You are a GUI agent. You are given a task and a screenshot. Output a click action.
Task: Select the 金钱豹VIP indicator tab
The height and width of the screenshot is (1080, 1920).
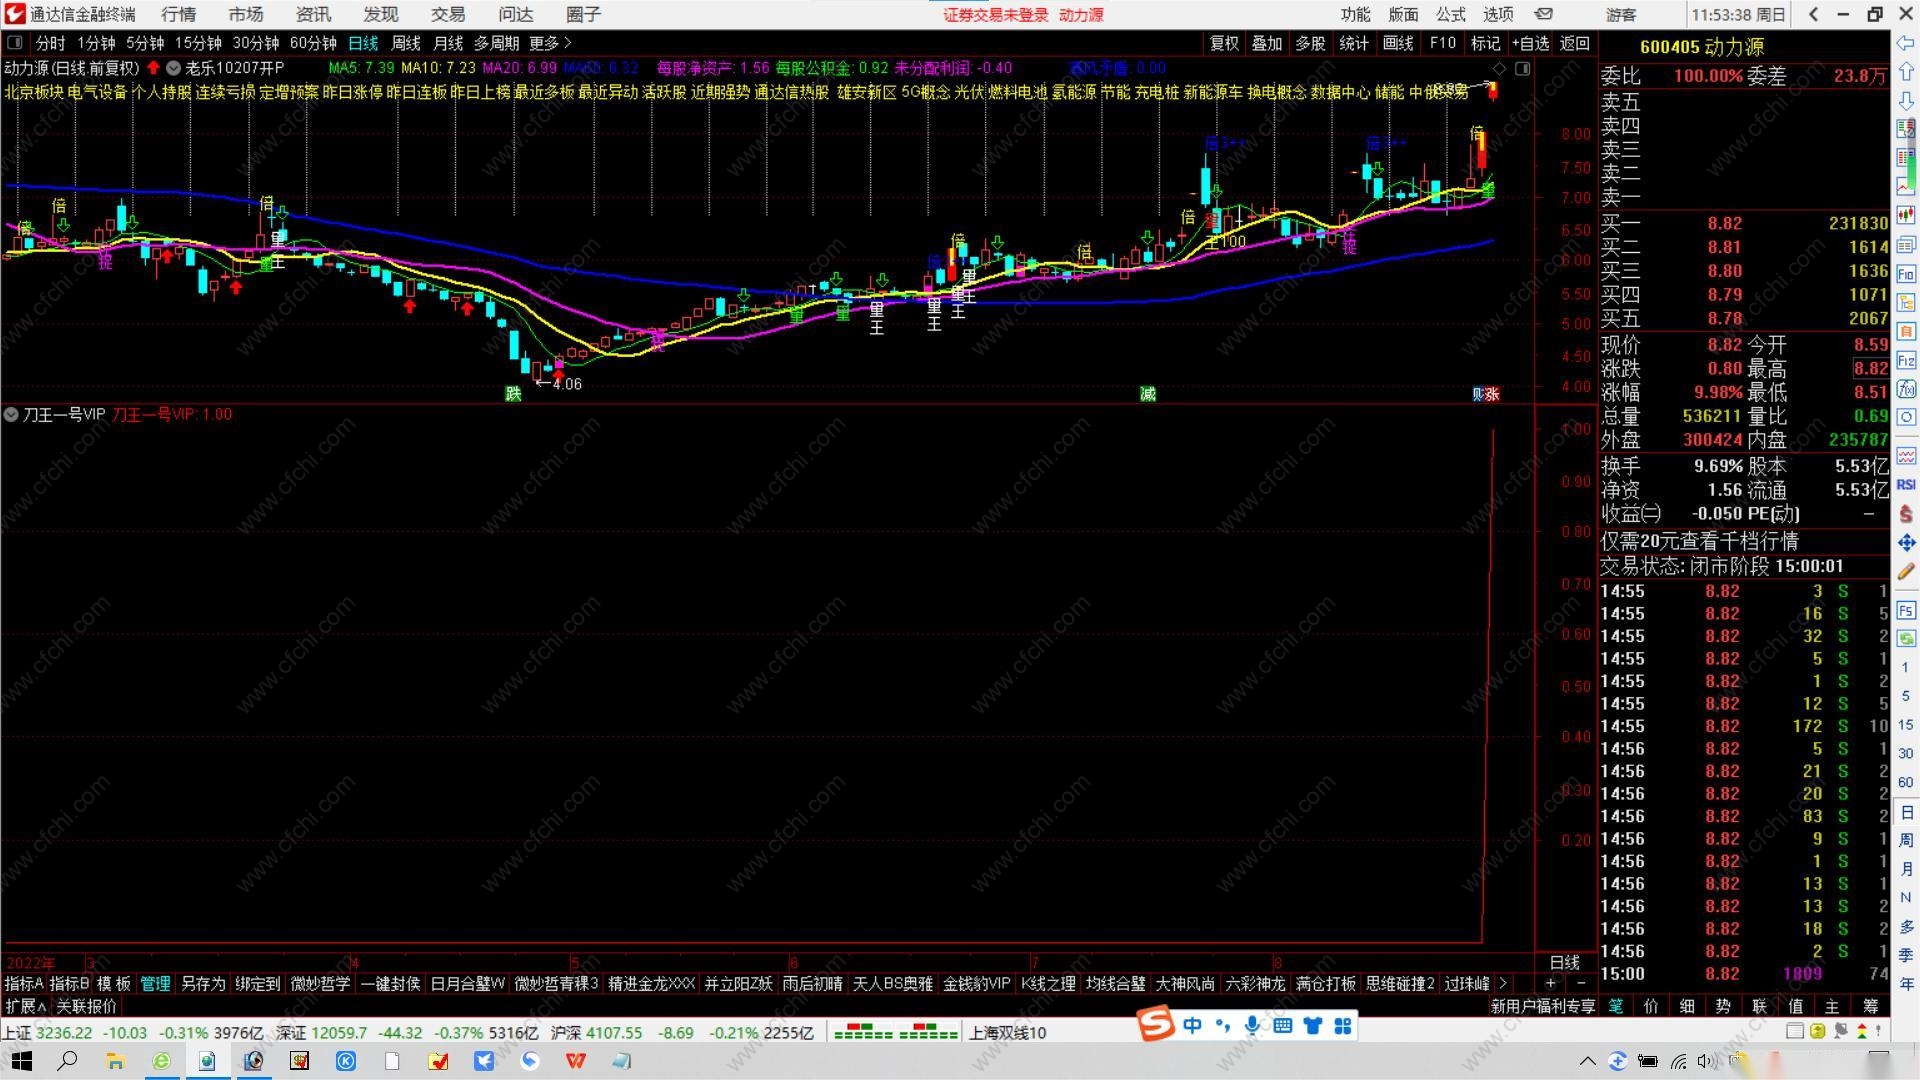(976, 984)
